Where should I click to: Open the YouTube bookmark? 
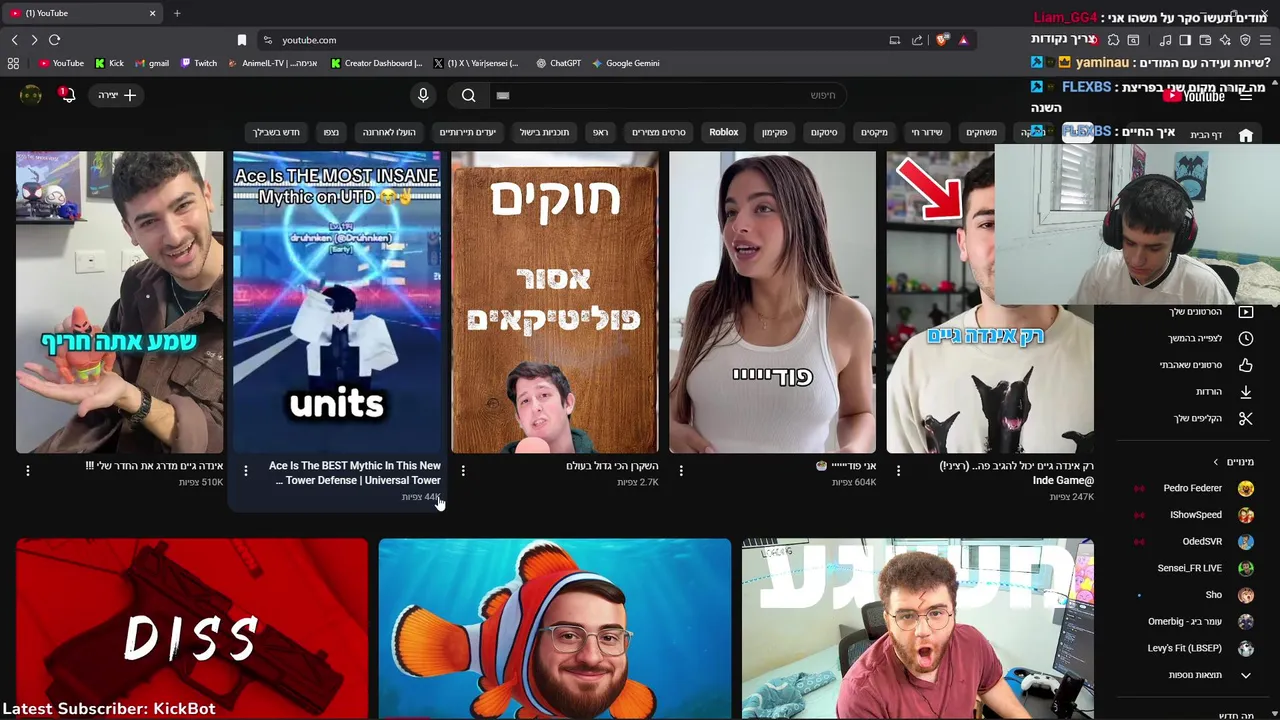(62, 63)
